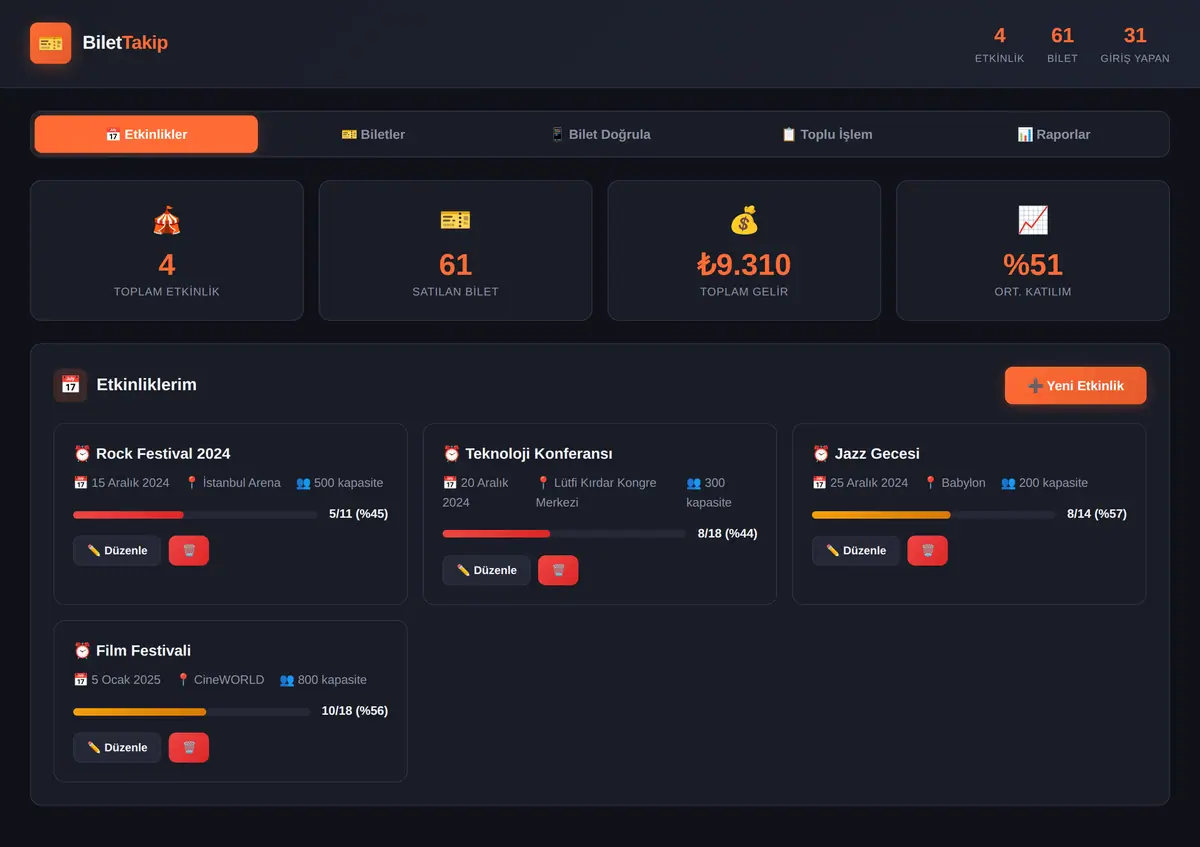Delete the Rock Festival 2024 event
The height and width of the screenshot is (847, 1200).
[x=189, y=551]
